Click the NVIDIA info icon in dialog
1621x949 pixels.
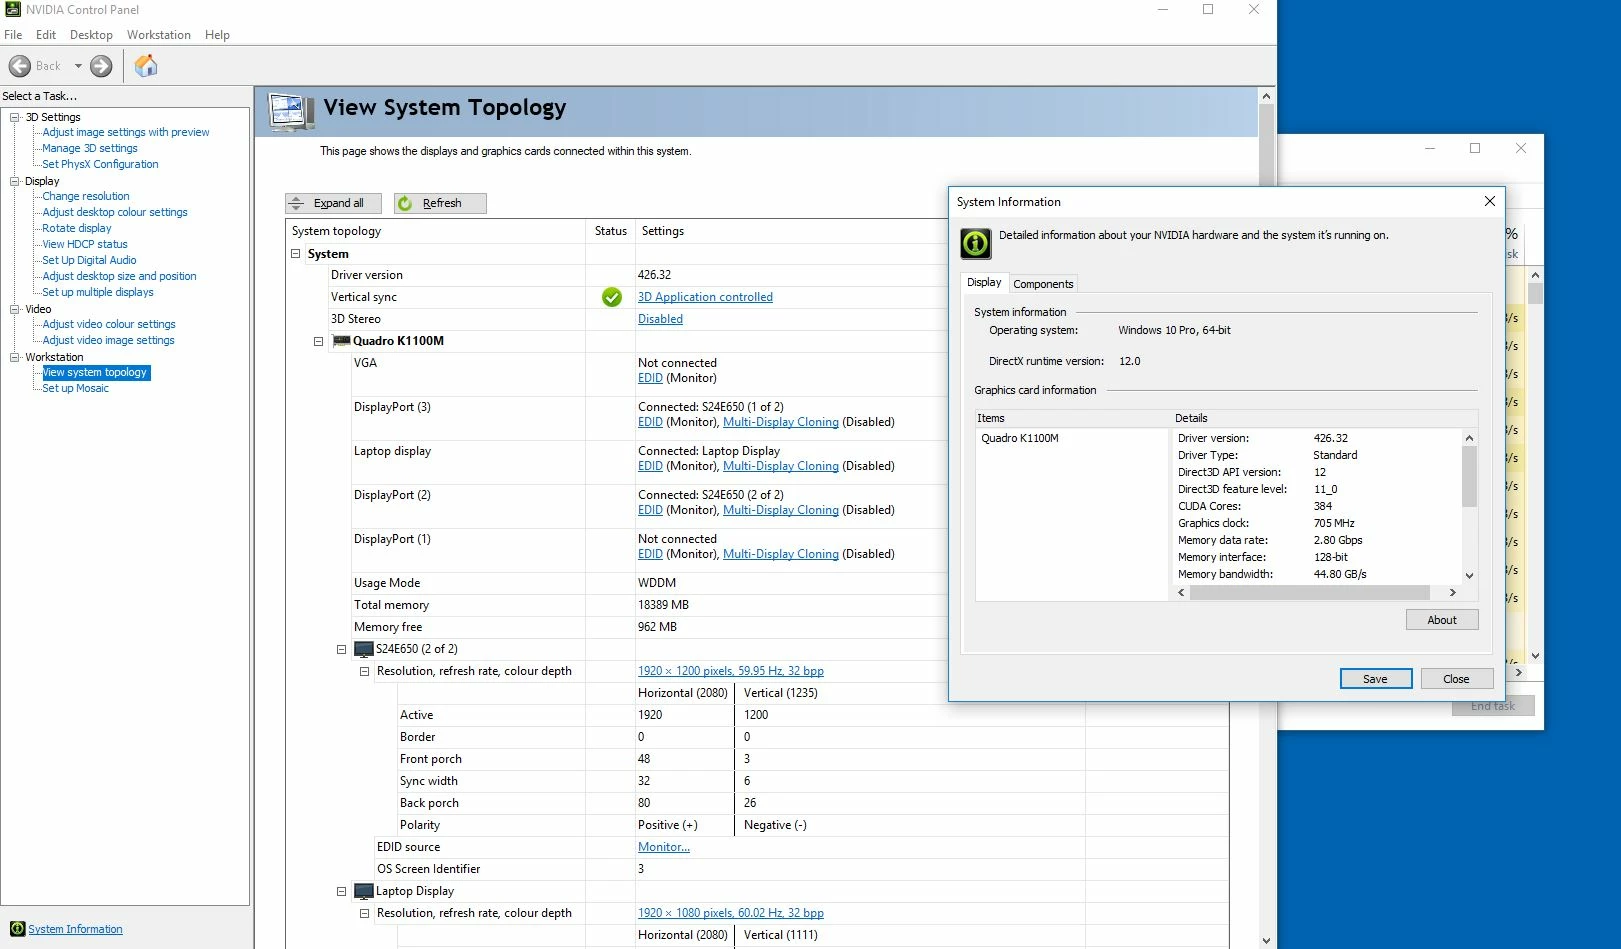pyautogui.click(x=976, y=243)
